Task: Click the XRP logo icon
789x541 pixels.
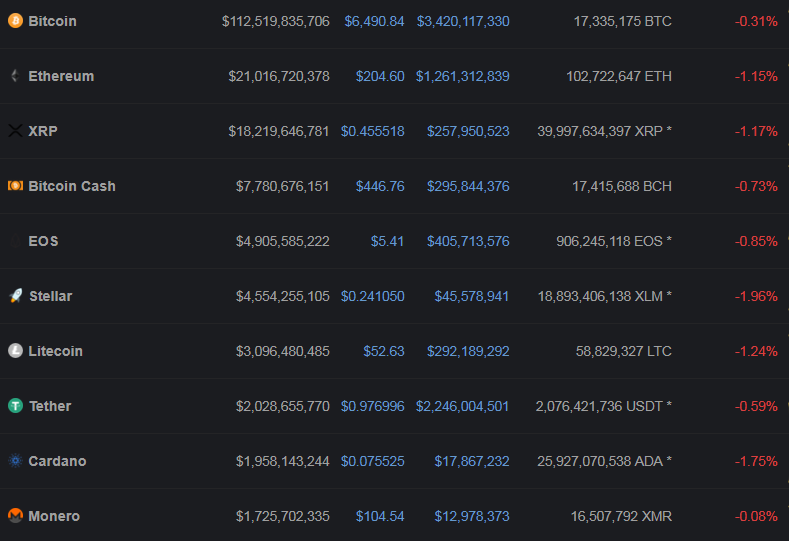Action: pyautogui.click(x=15, y=131)
